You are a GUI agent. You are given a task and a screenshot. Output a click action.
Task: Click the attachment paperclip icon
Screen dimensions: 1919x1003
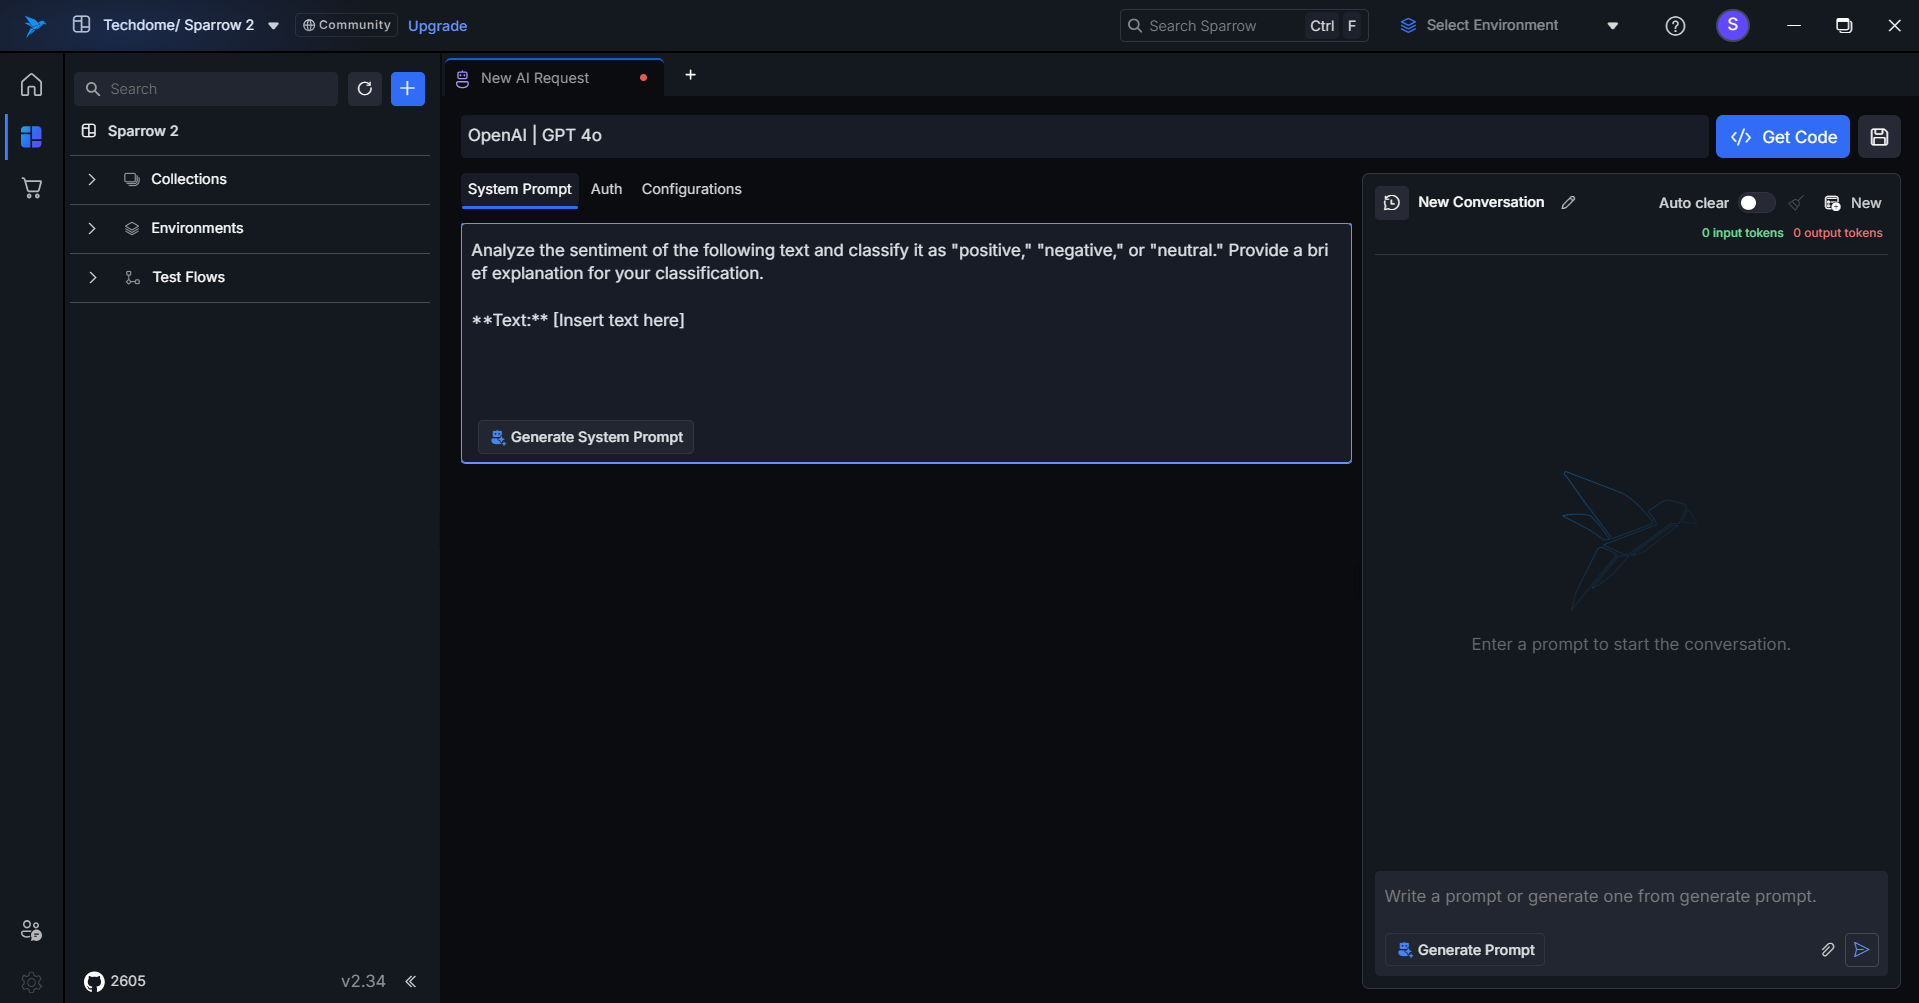1827,950
